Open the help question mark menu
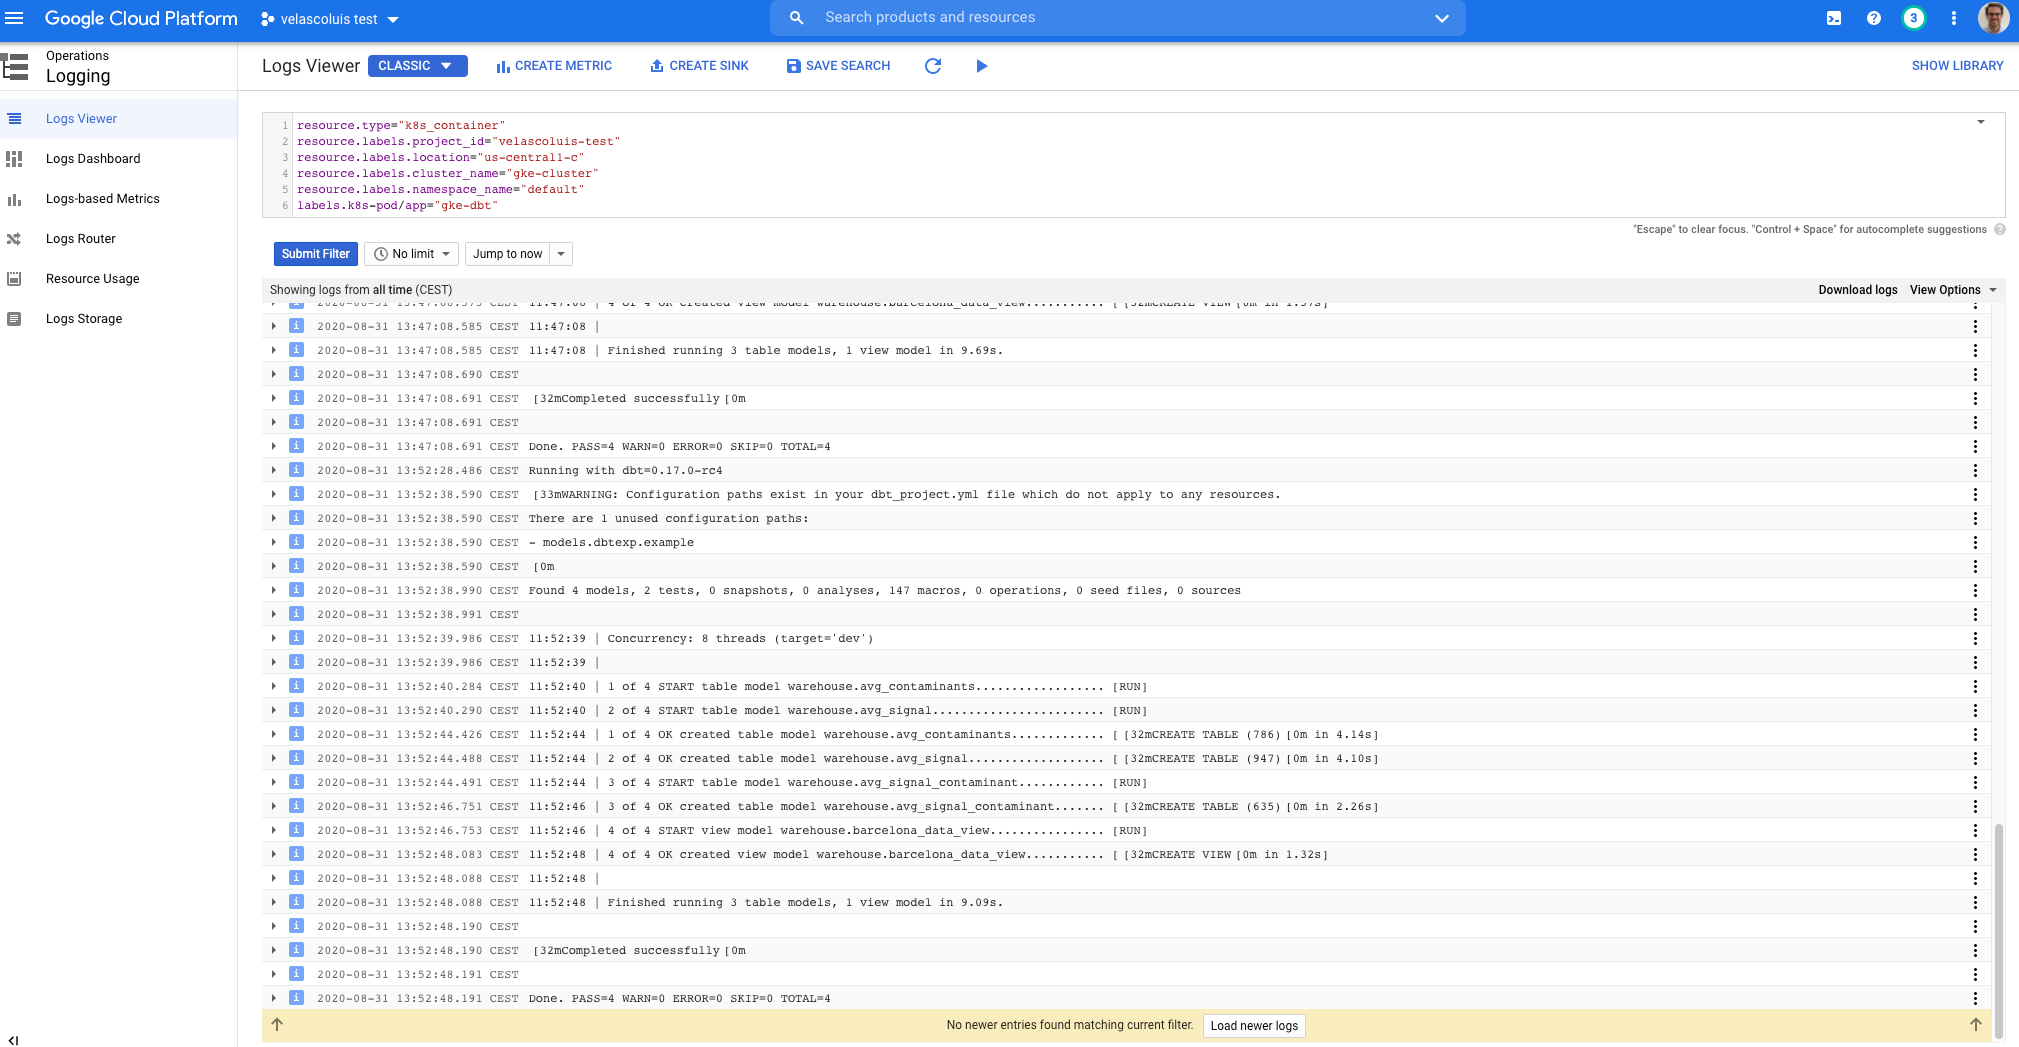Image resolution: width=2019 pixels, height=1047 pixels. (x=1874, y=18)
